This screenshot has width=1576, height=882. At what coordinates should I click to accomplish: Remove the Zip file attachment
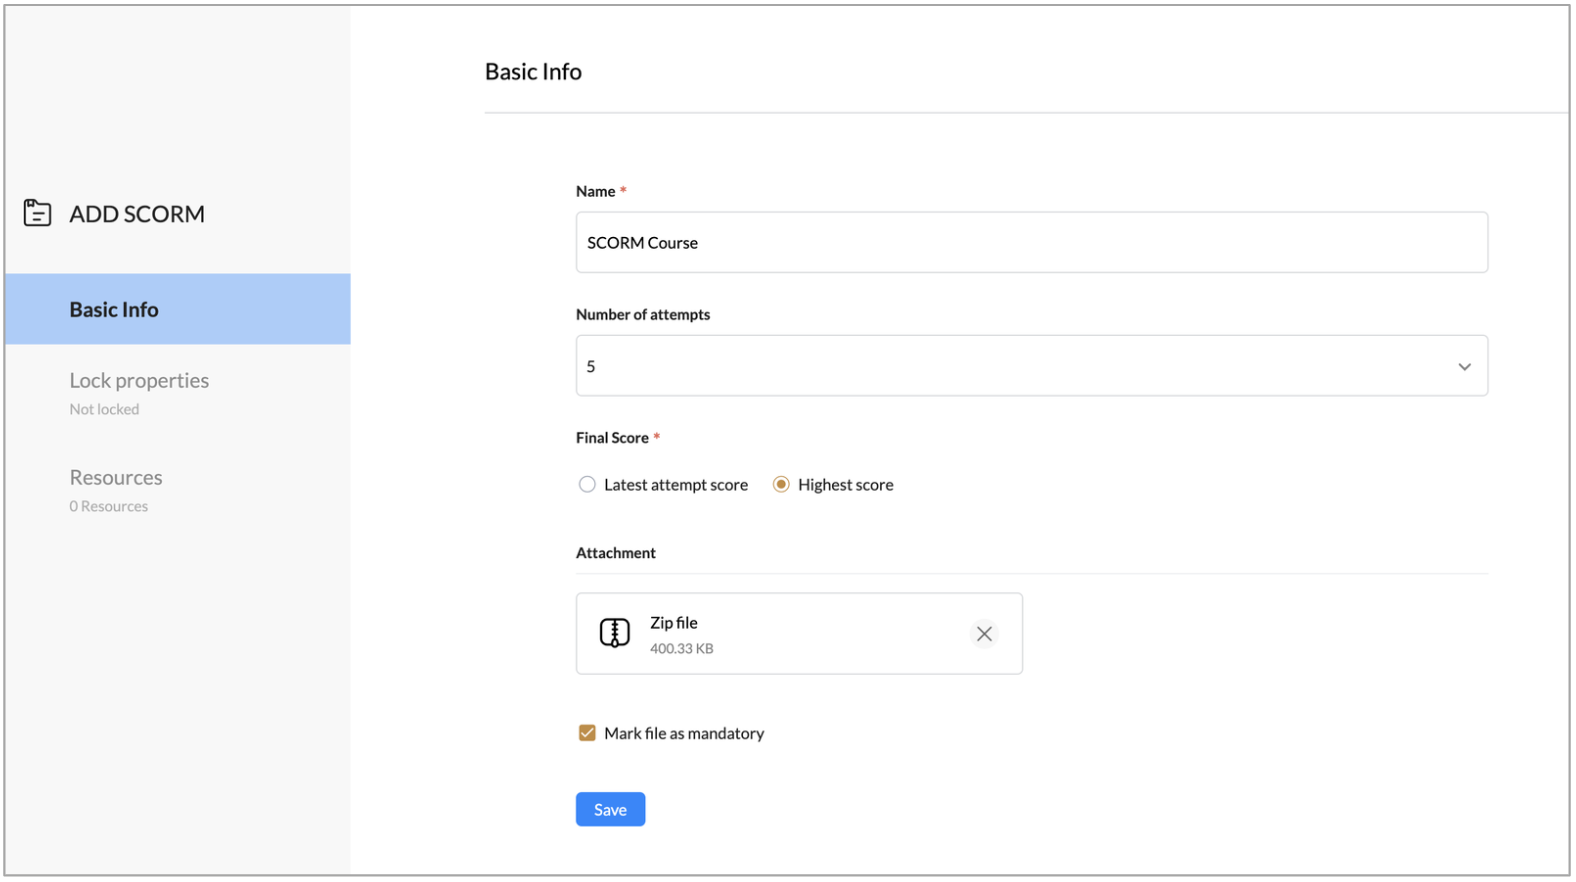point(984,634)
